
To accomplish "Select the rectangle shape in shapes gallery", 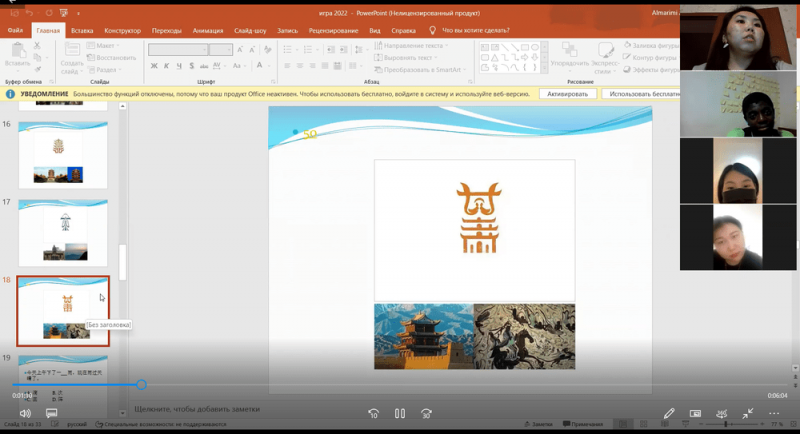I will tap(524, 47).
